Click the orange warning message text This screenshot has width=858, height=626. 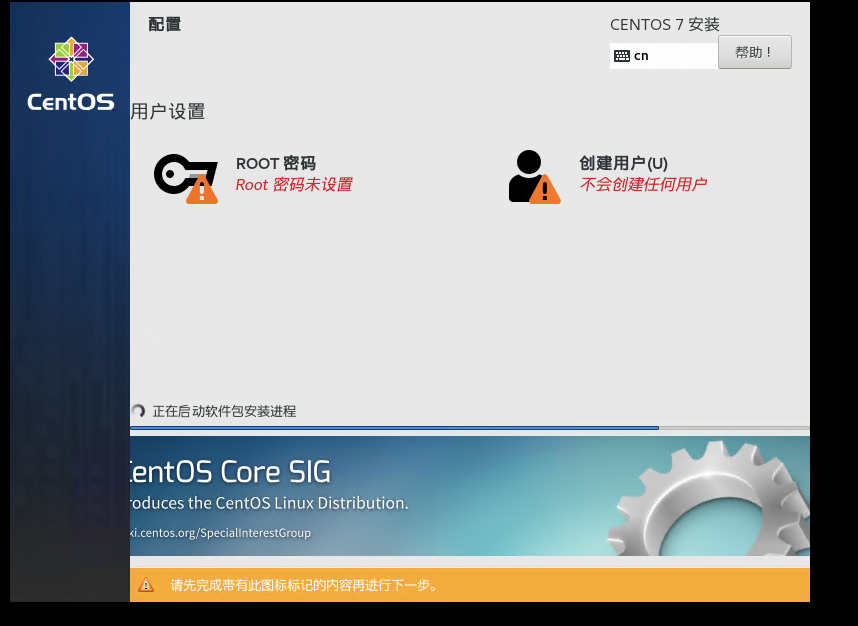pos(304,585)
